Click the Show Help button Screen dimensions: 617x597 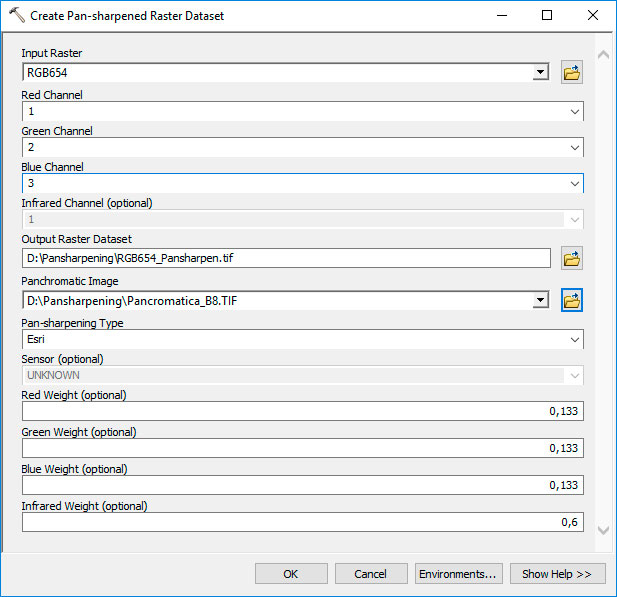click(x=557, y=574)
